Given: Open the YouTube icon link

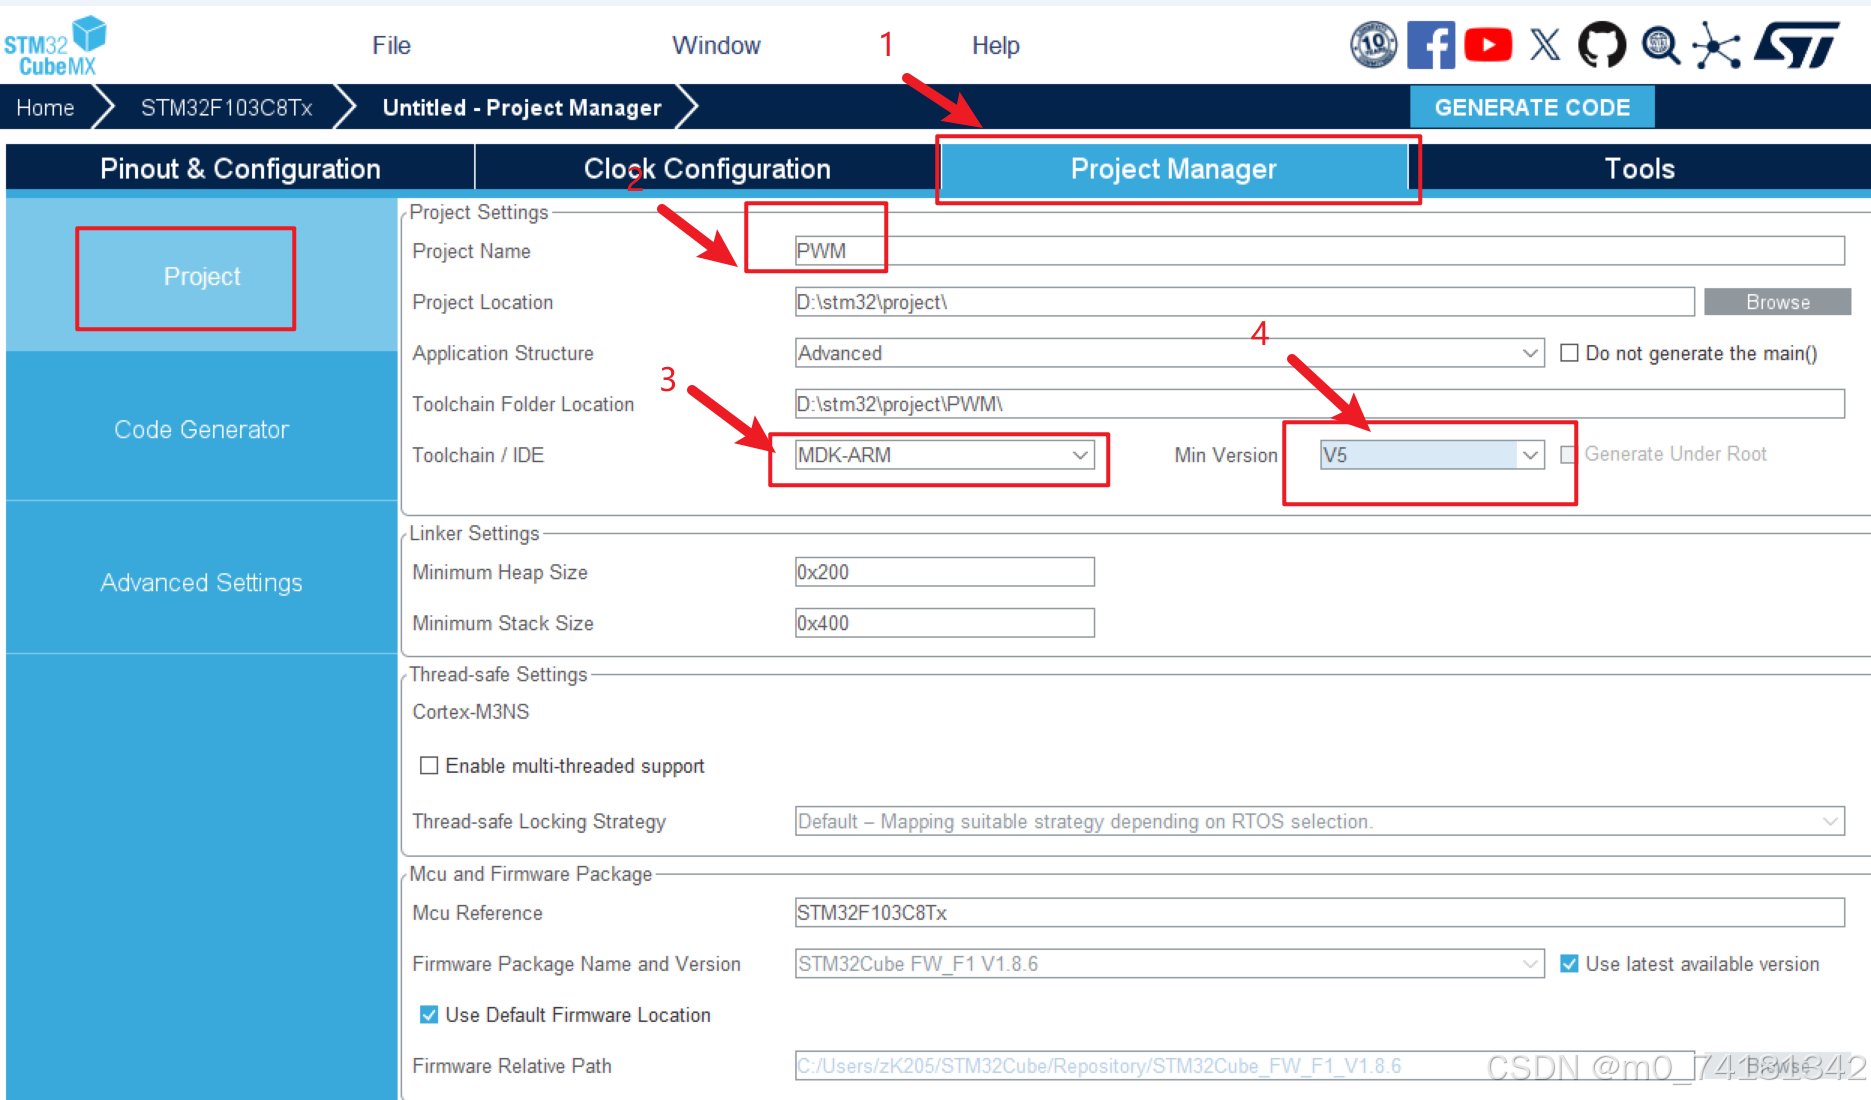Looking at the screenshot, I should coord(1488,45).
